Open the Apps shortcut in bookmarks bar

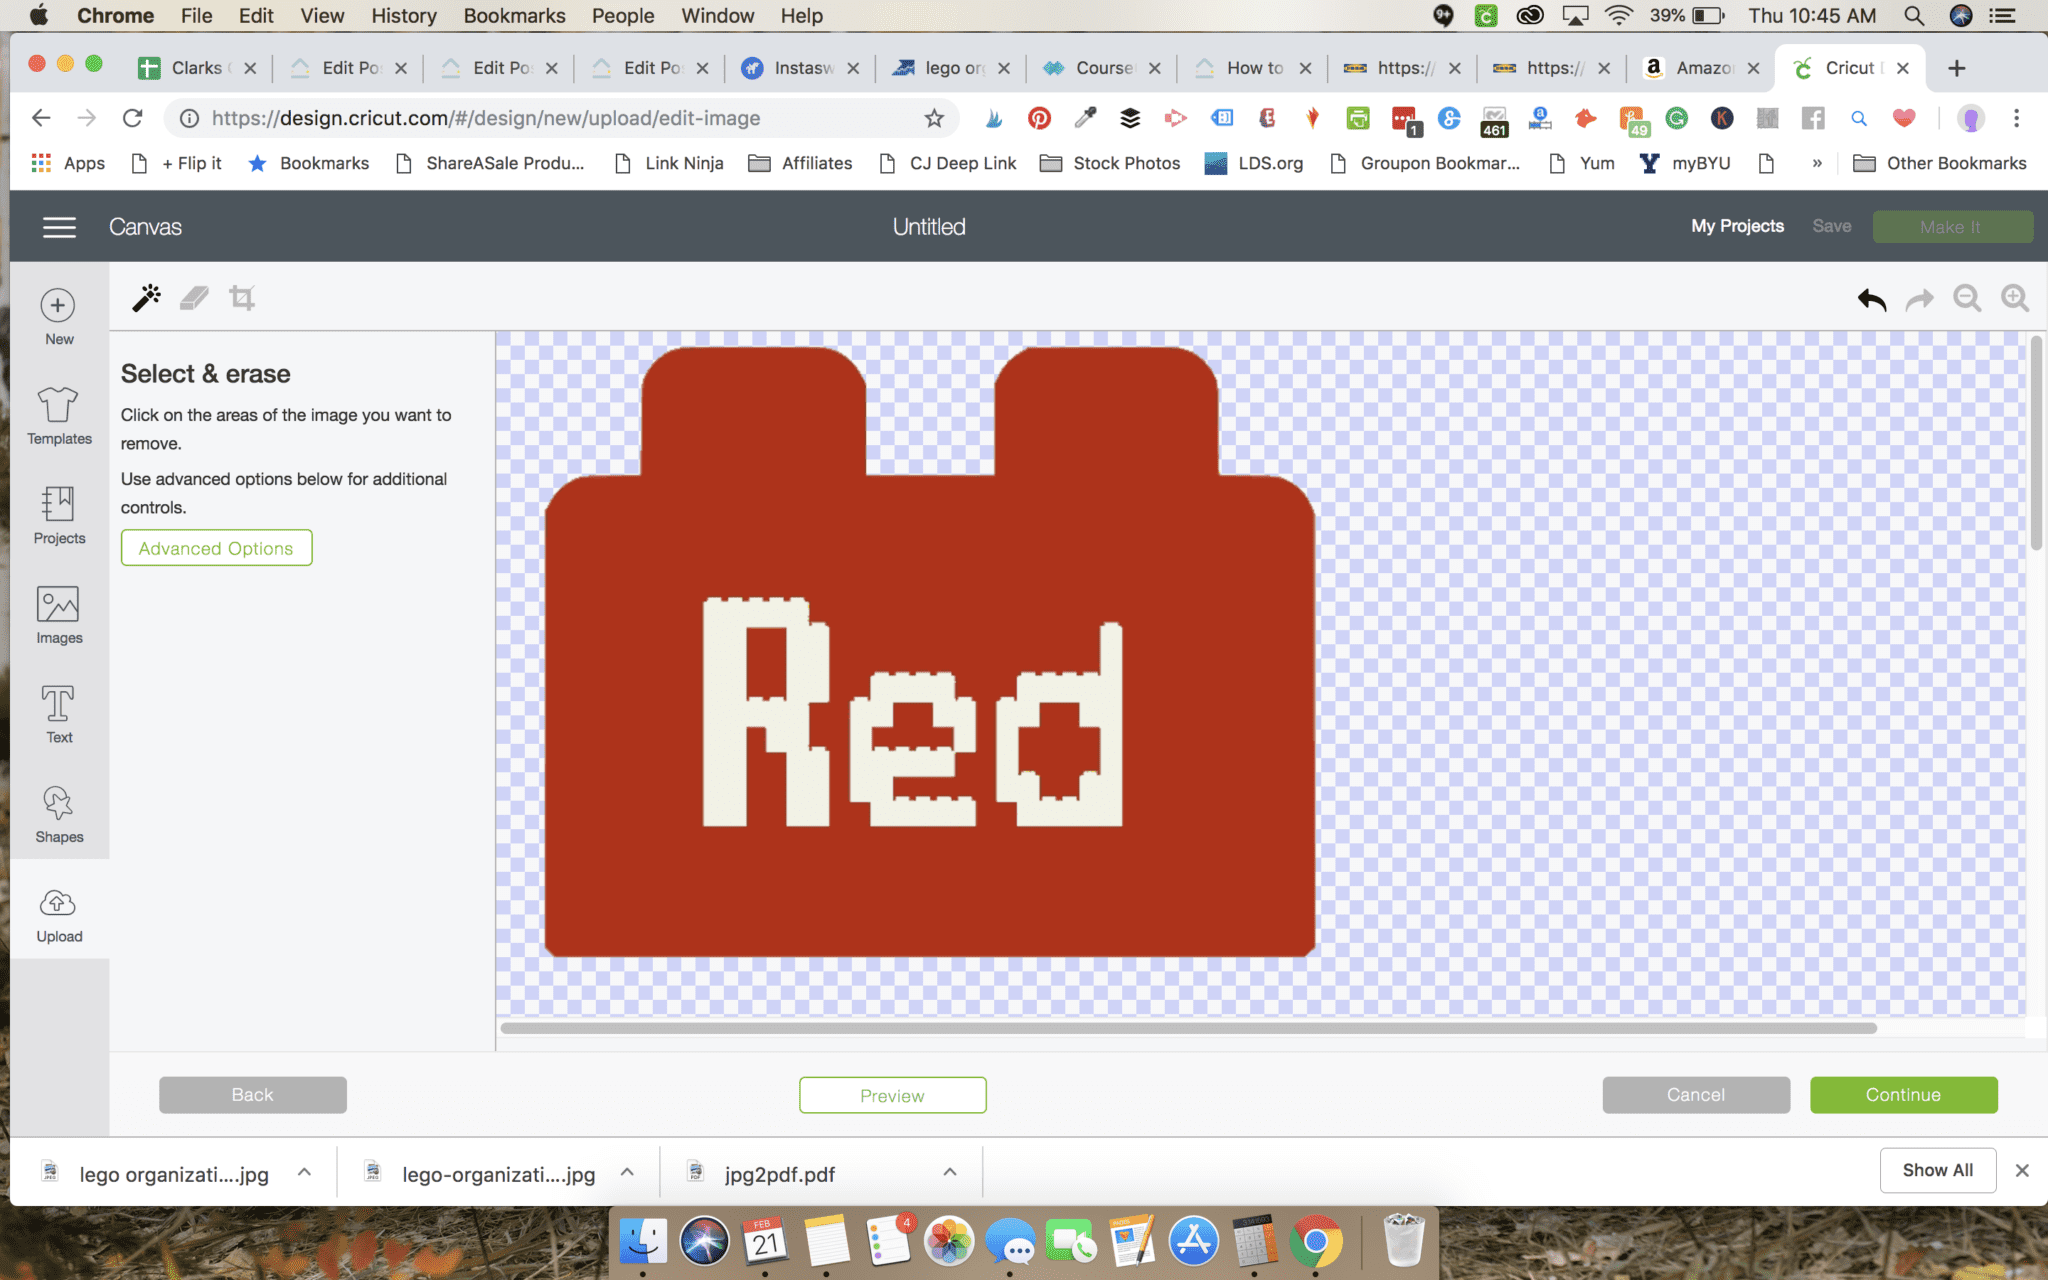(68, 163)
